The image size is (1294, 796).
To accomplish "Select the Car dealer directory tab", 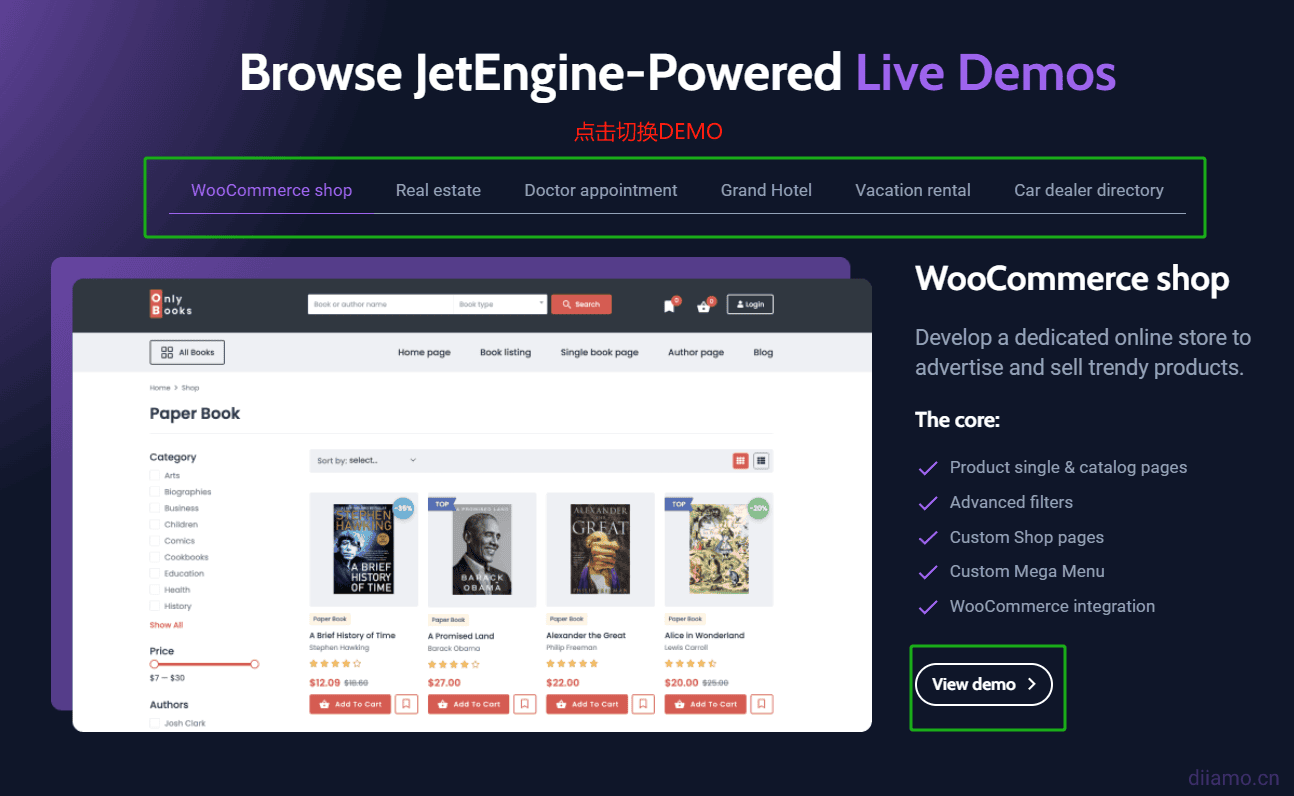I will coord(1089,190).
